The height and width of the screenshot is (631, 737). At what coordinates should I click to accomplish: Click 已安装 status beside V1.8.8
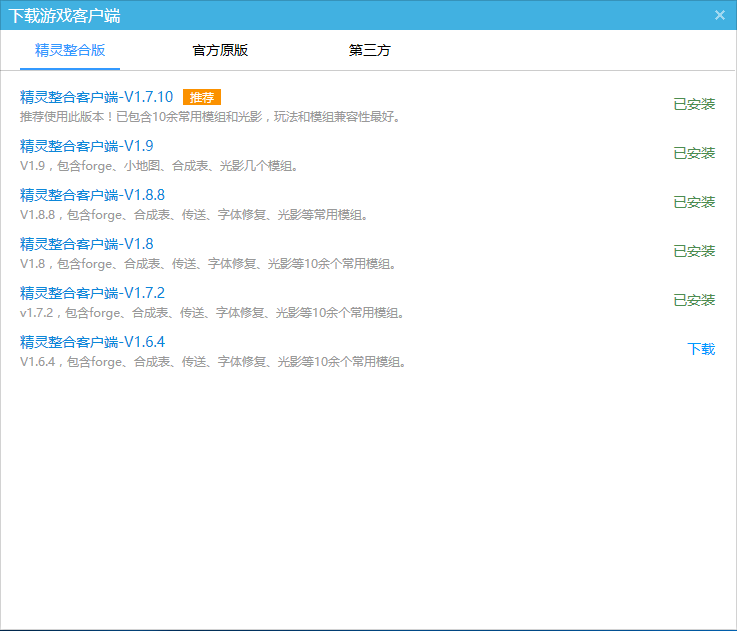pyautogui.click(x=694, y=202)
